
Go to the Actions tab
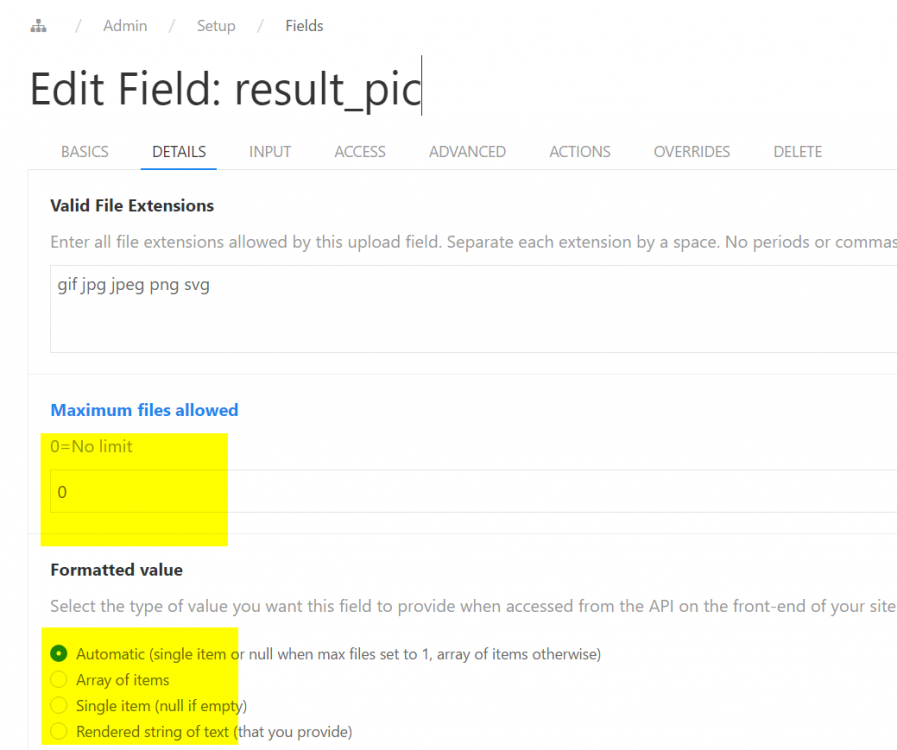coord(580,152)
